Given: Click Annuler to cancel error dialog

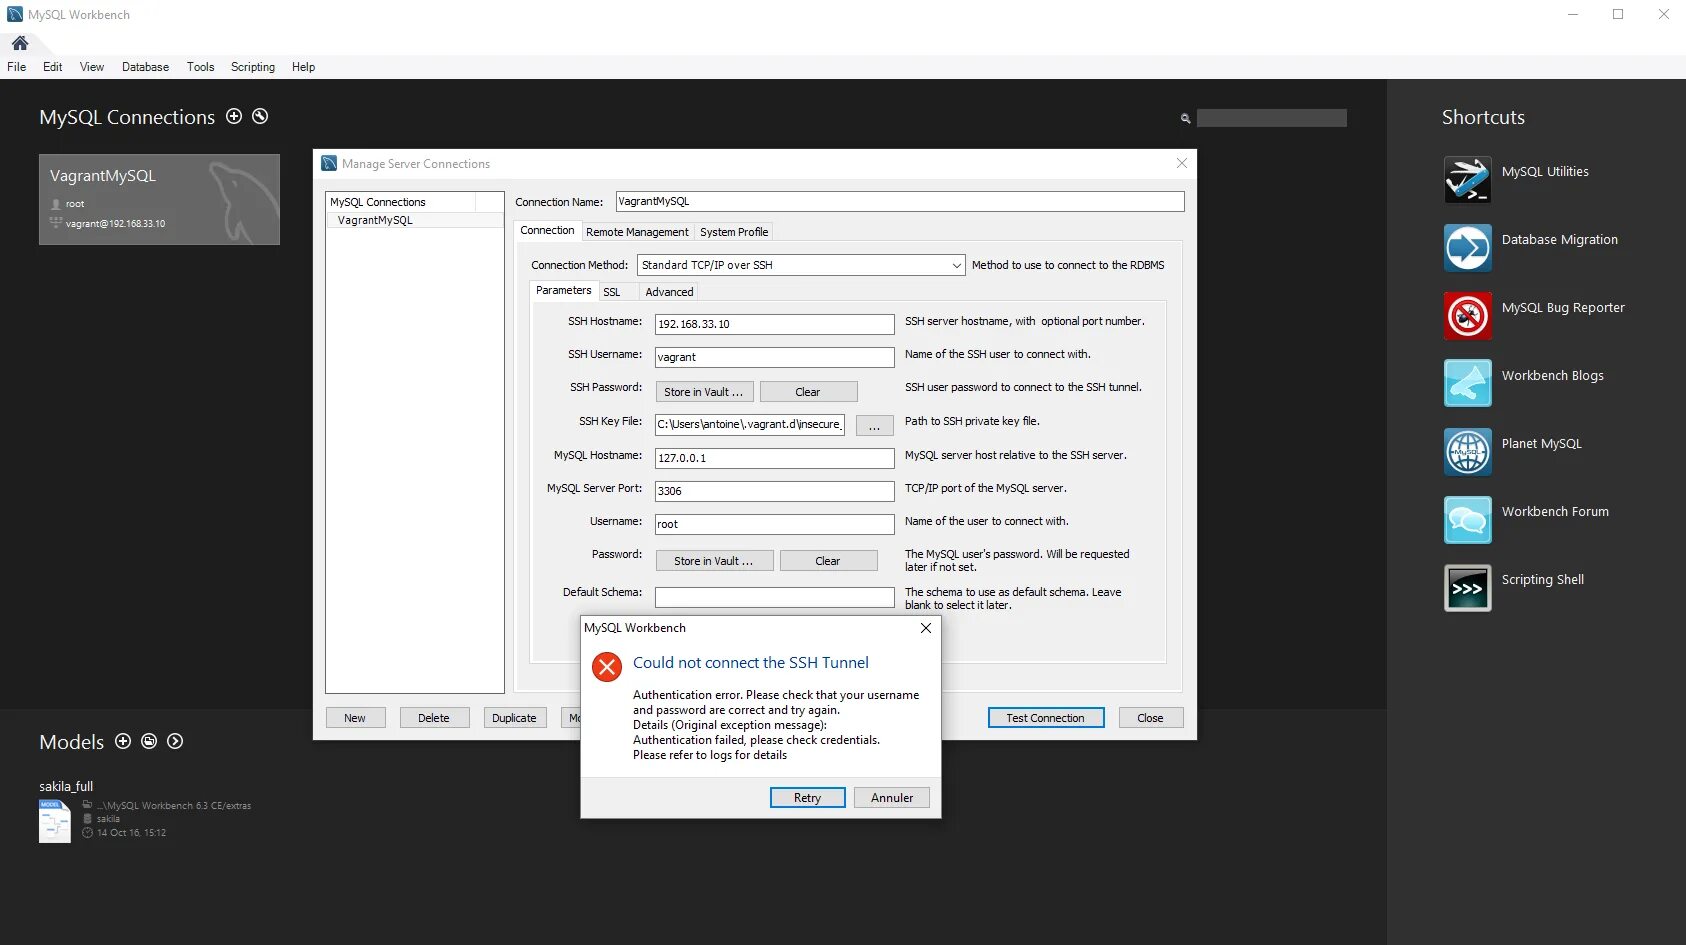Looking at the screenshot, I should click(892, 798).
